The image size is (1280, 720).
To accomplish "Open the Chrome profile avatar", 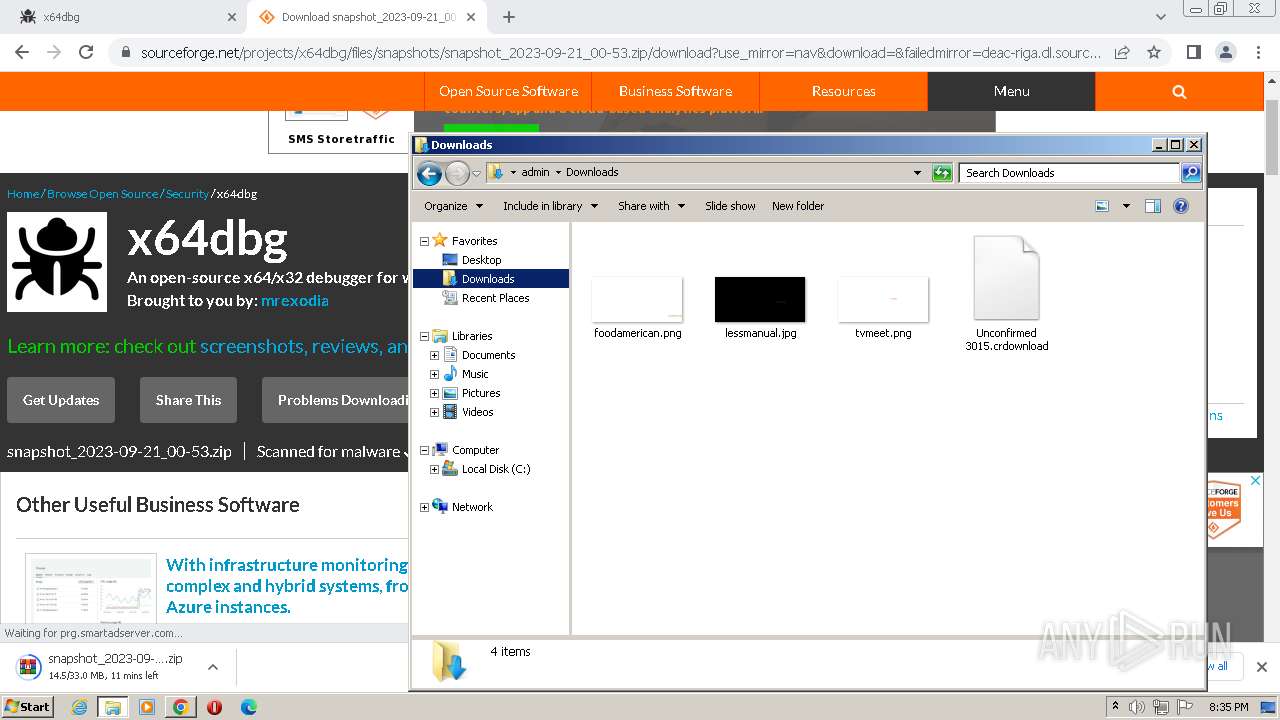I will pos(1225,52).
